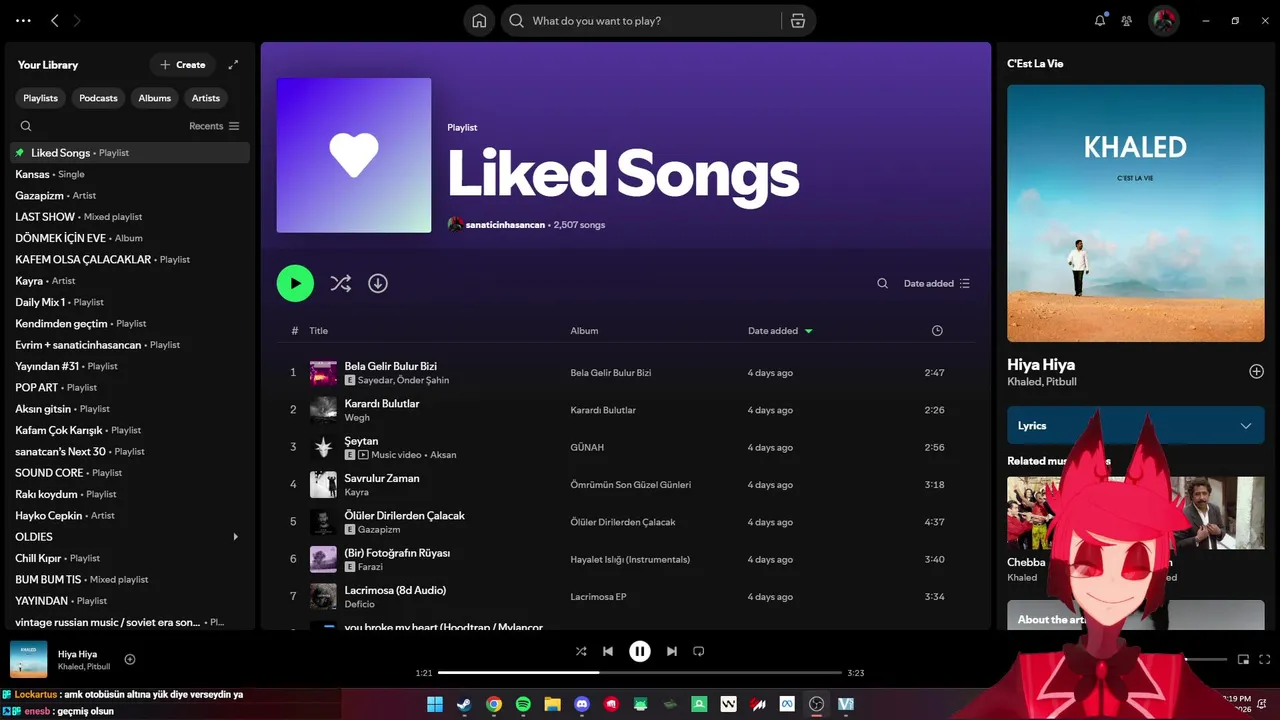Screen dimensions: 1280x720
Task: Toggle shuffle in the player bar
Action: tap(581, 651)
